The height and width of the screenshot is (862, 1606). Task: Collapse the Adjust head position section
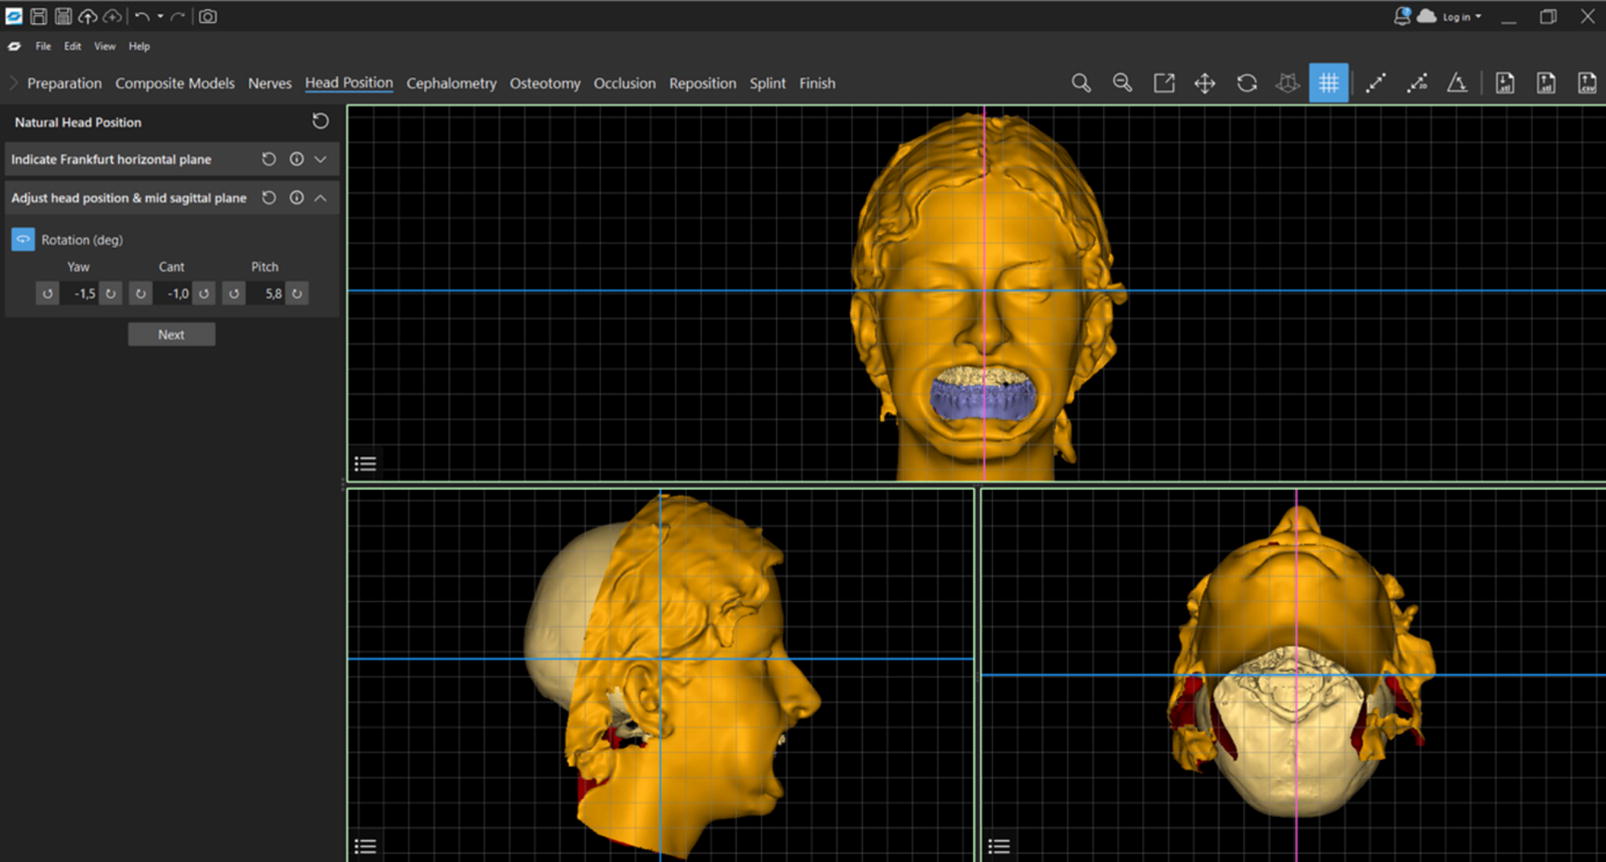[320, 198]
